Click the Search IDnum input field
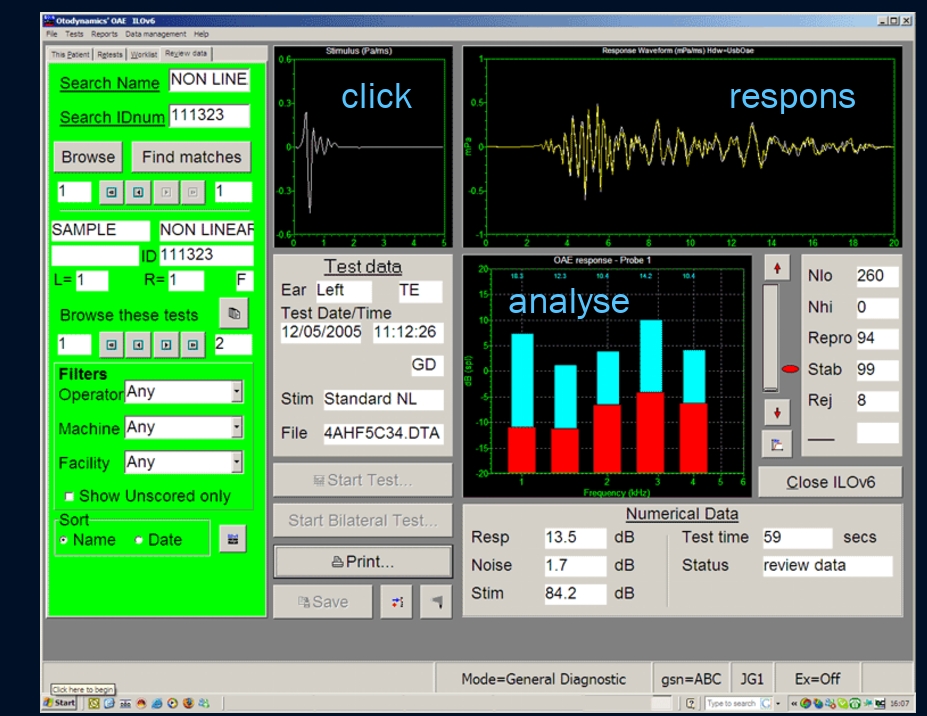Image resolution: width=927 pixels, height=716 pixels. (x=209, y=115)
